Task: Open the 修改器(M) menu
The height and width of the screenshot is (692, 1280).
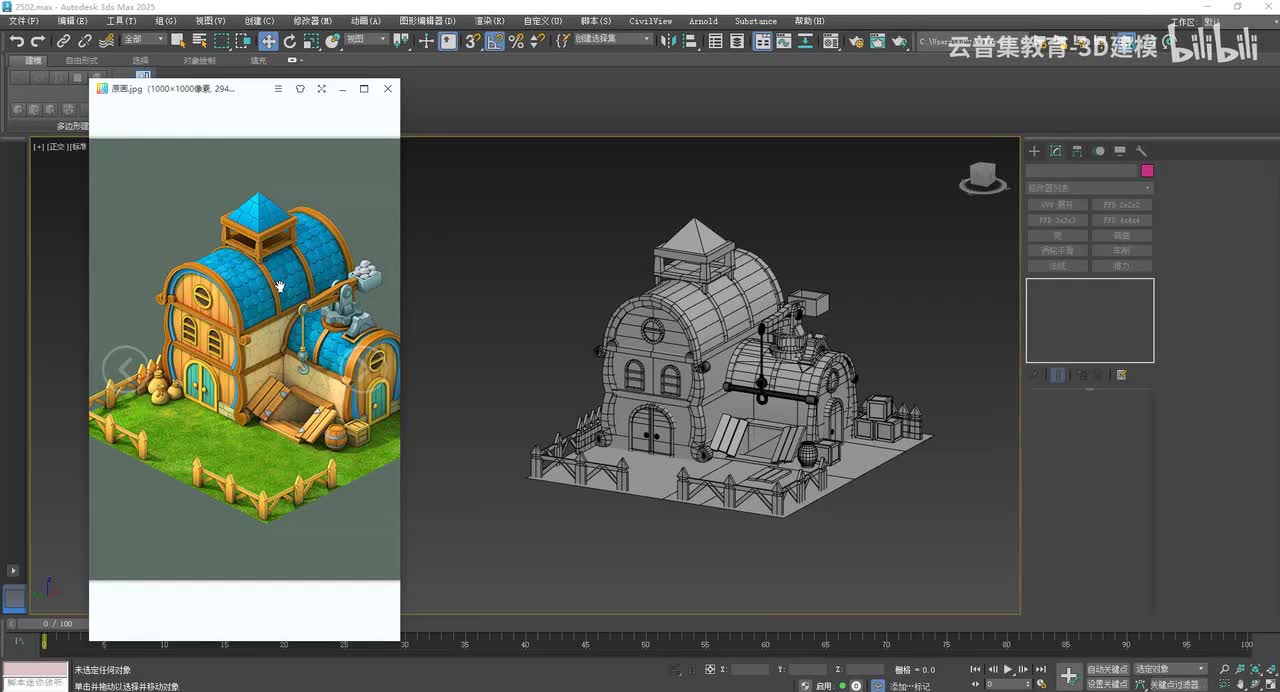Action: tap(313, 20)
